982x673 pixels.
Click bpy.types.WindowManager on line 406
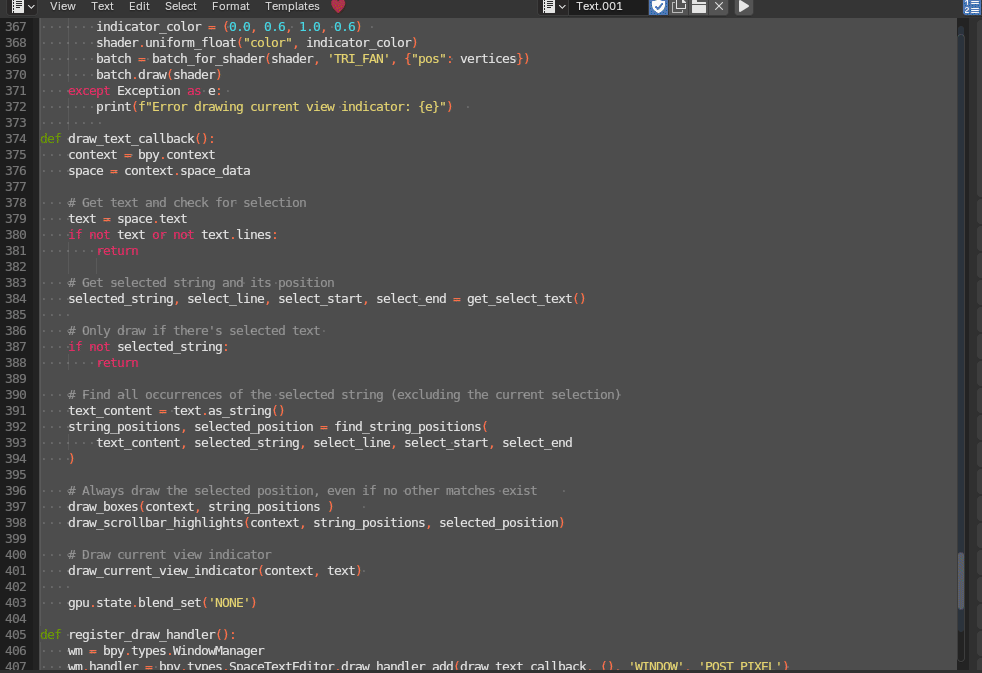[x=183, y=650]
